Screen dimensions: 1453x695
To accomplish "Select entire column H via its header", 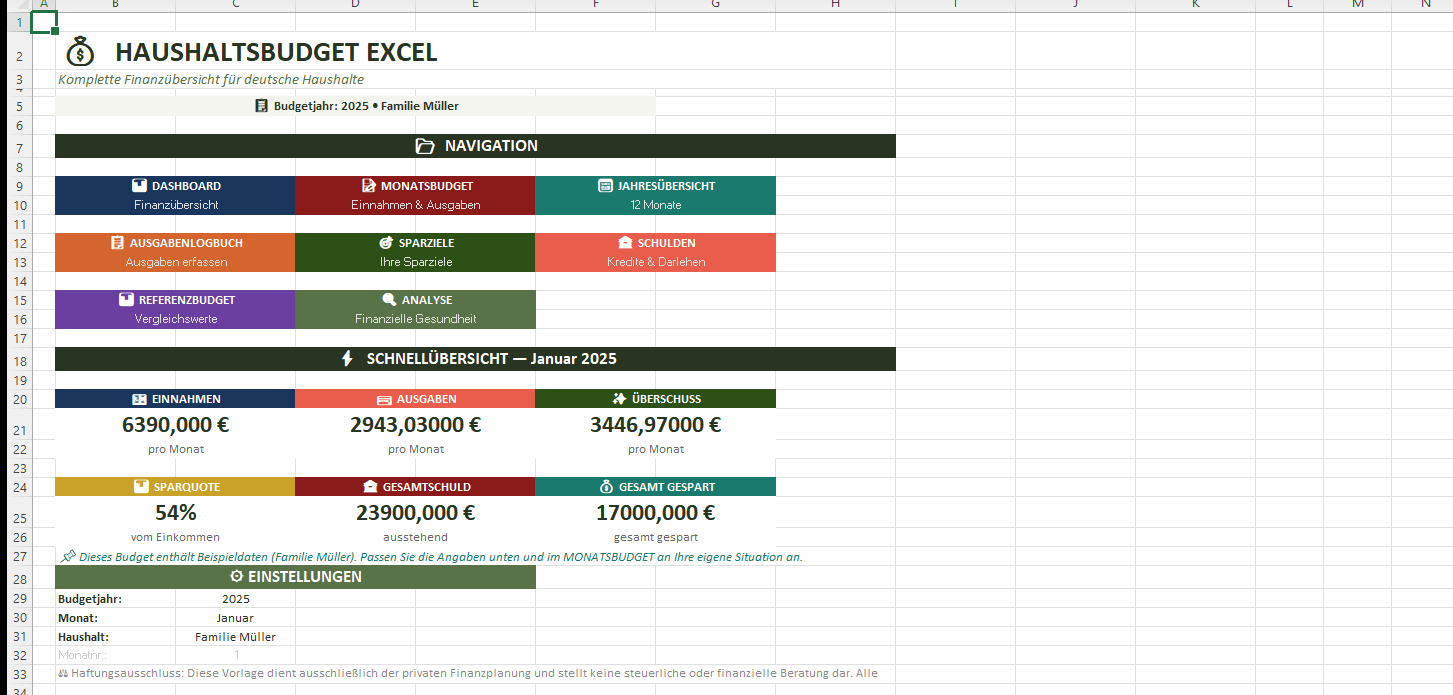I will coord(835,6).
